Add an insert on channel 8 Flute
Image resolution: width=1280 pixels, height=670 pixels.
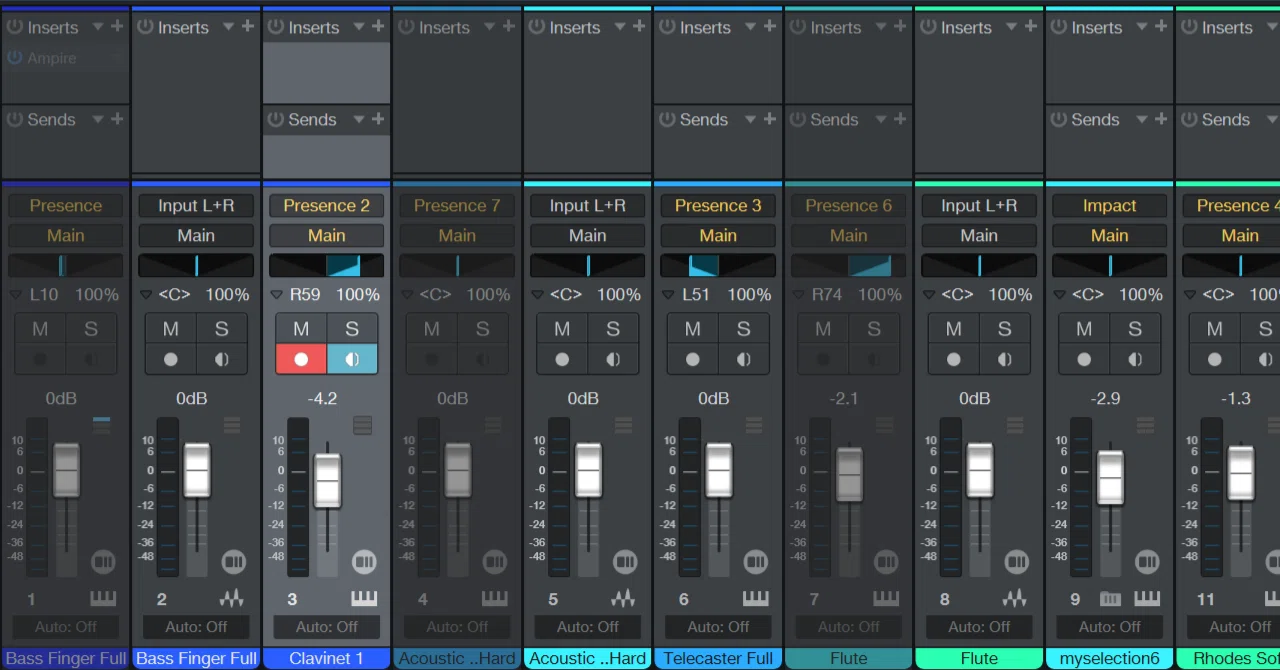coord(1031,26)
